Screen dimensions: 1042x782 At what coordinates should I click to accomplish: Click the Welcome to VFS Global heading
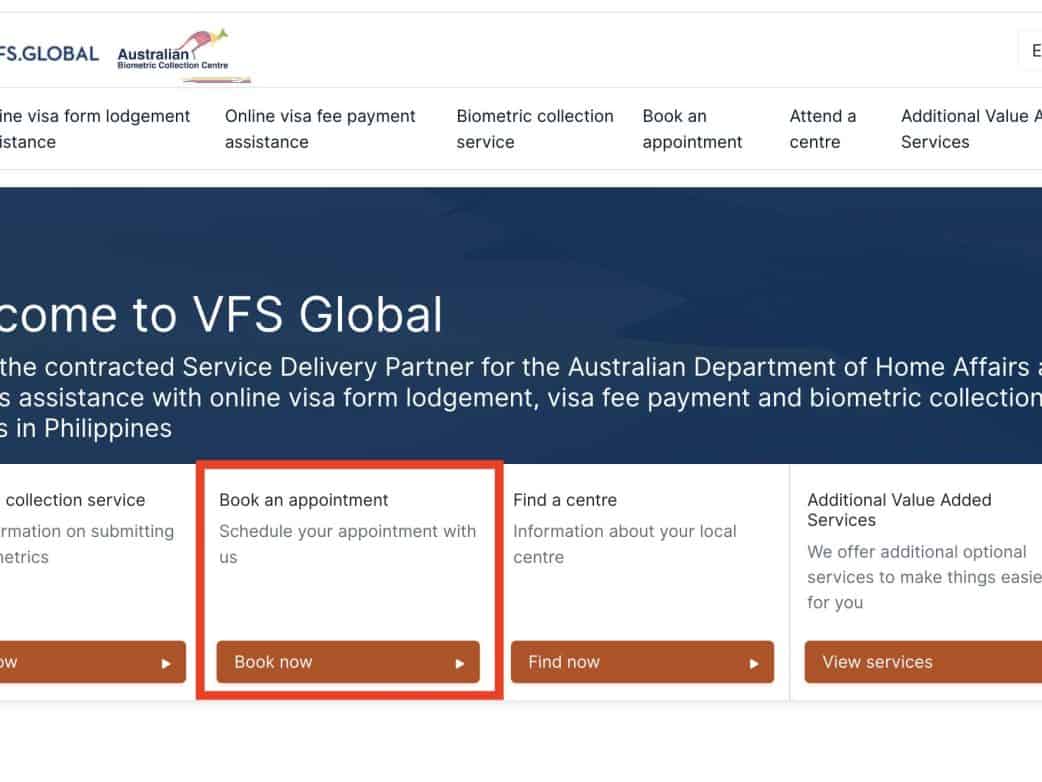[x=220, y=315]
